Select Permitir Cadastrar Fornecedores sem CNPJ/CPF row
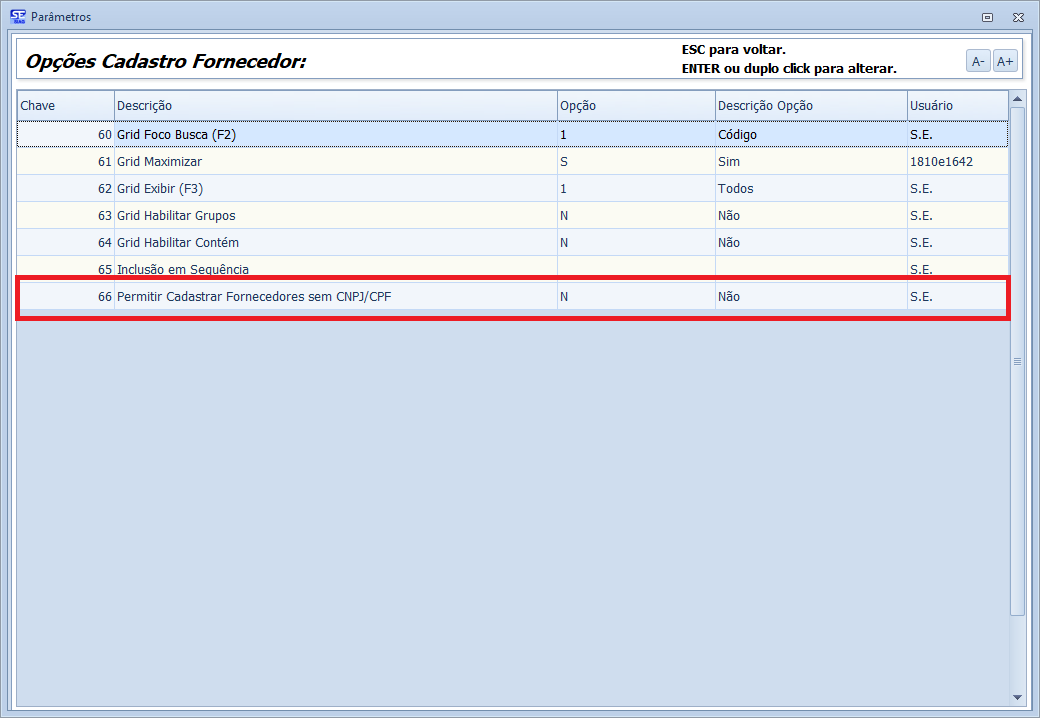Viewport: 1040px width, 718px height. click(335, 297)
